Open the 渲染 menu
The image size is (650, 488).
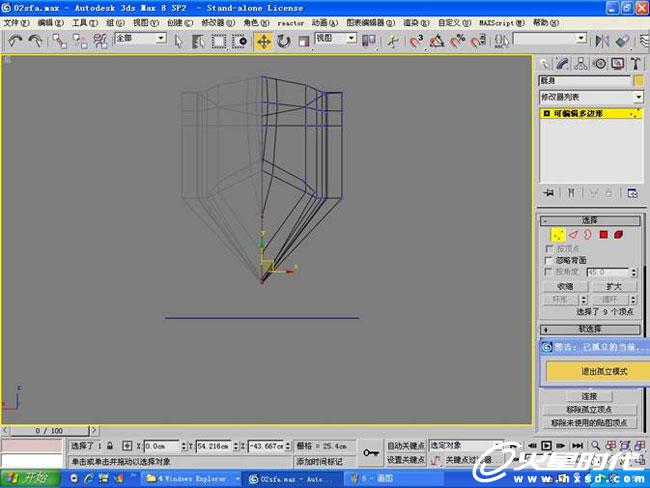[416, 23]
